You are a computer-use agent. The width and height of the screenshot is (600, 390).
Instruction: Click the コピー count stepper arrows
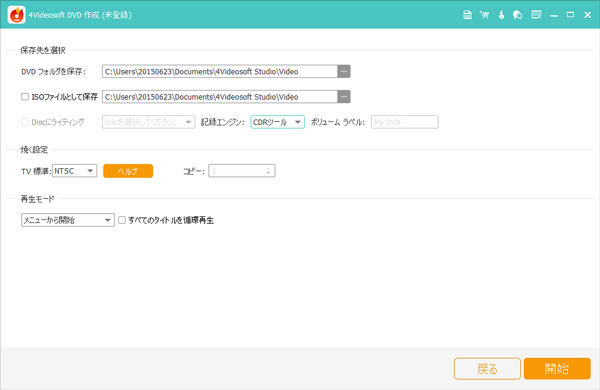268,171
